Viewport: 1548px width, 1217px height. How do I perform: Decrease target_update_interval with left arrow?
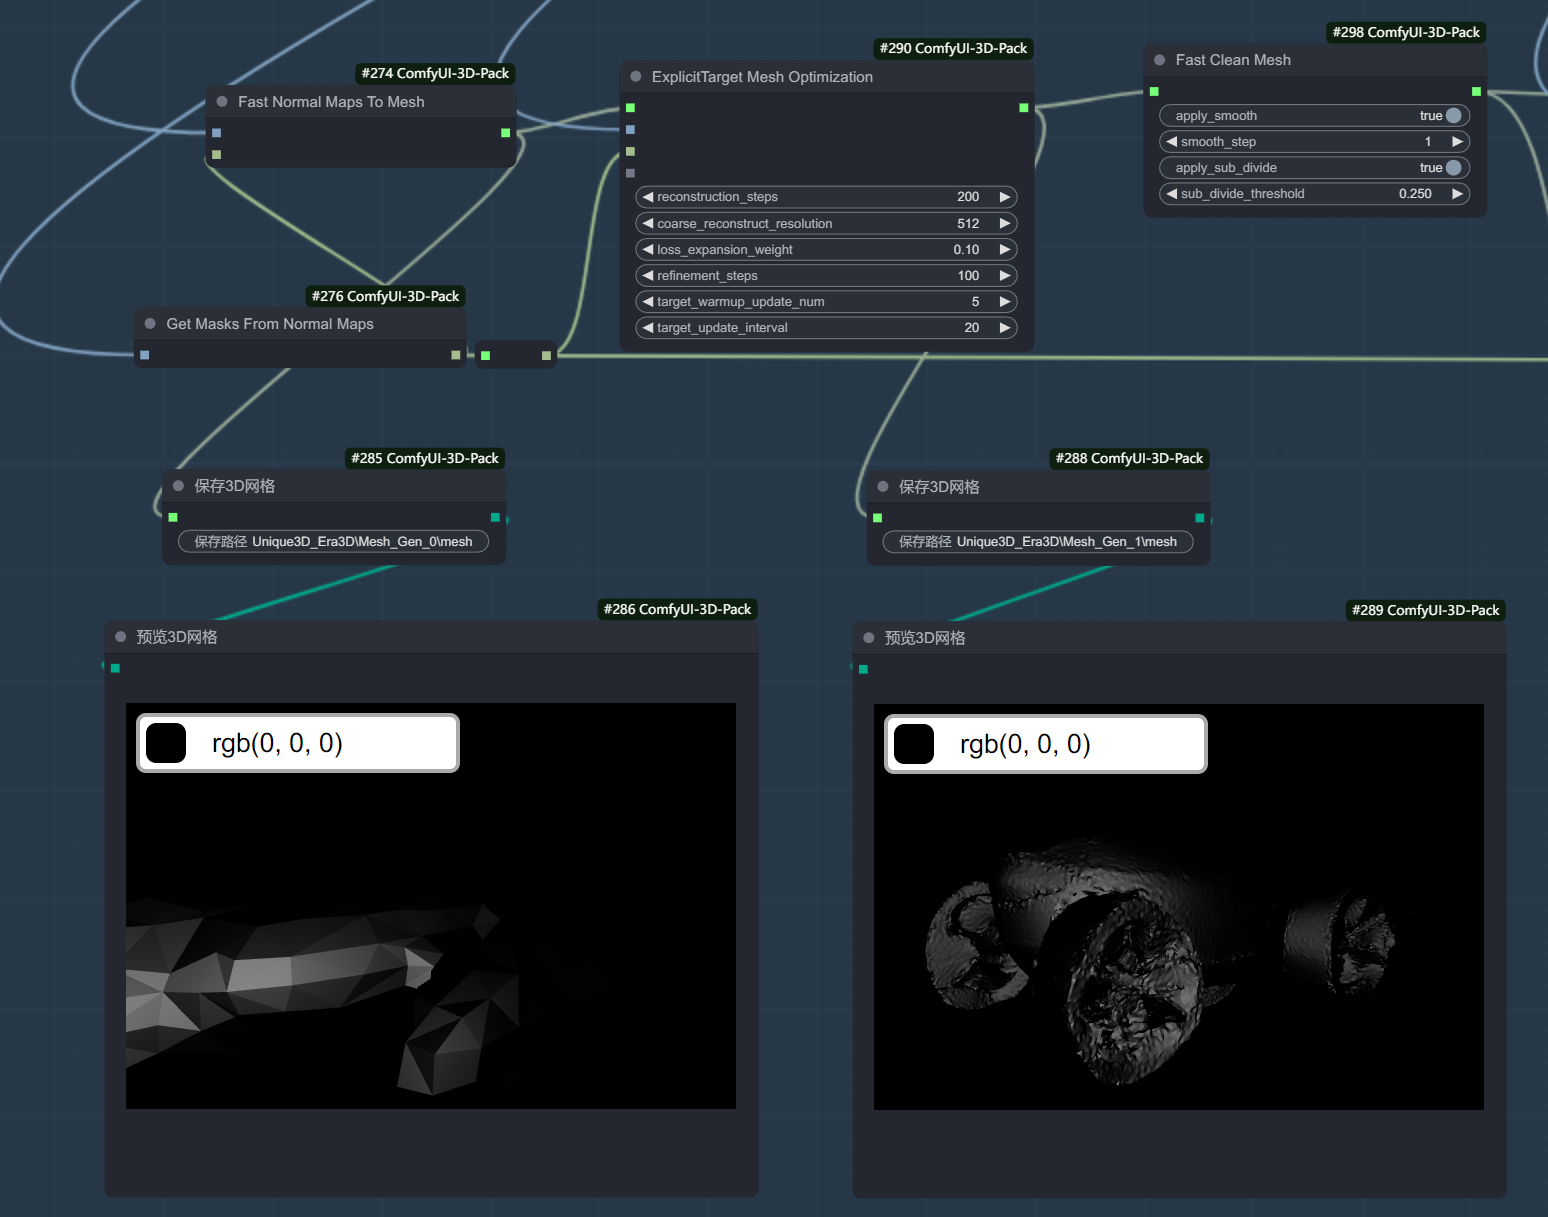tap(648, 328)
